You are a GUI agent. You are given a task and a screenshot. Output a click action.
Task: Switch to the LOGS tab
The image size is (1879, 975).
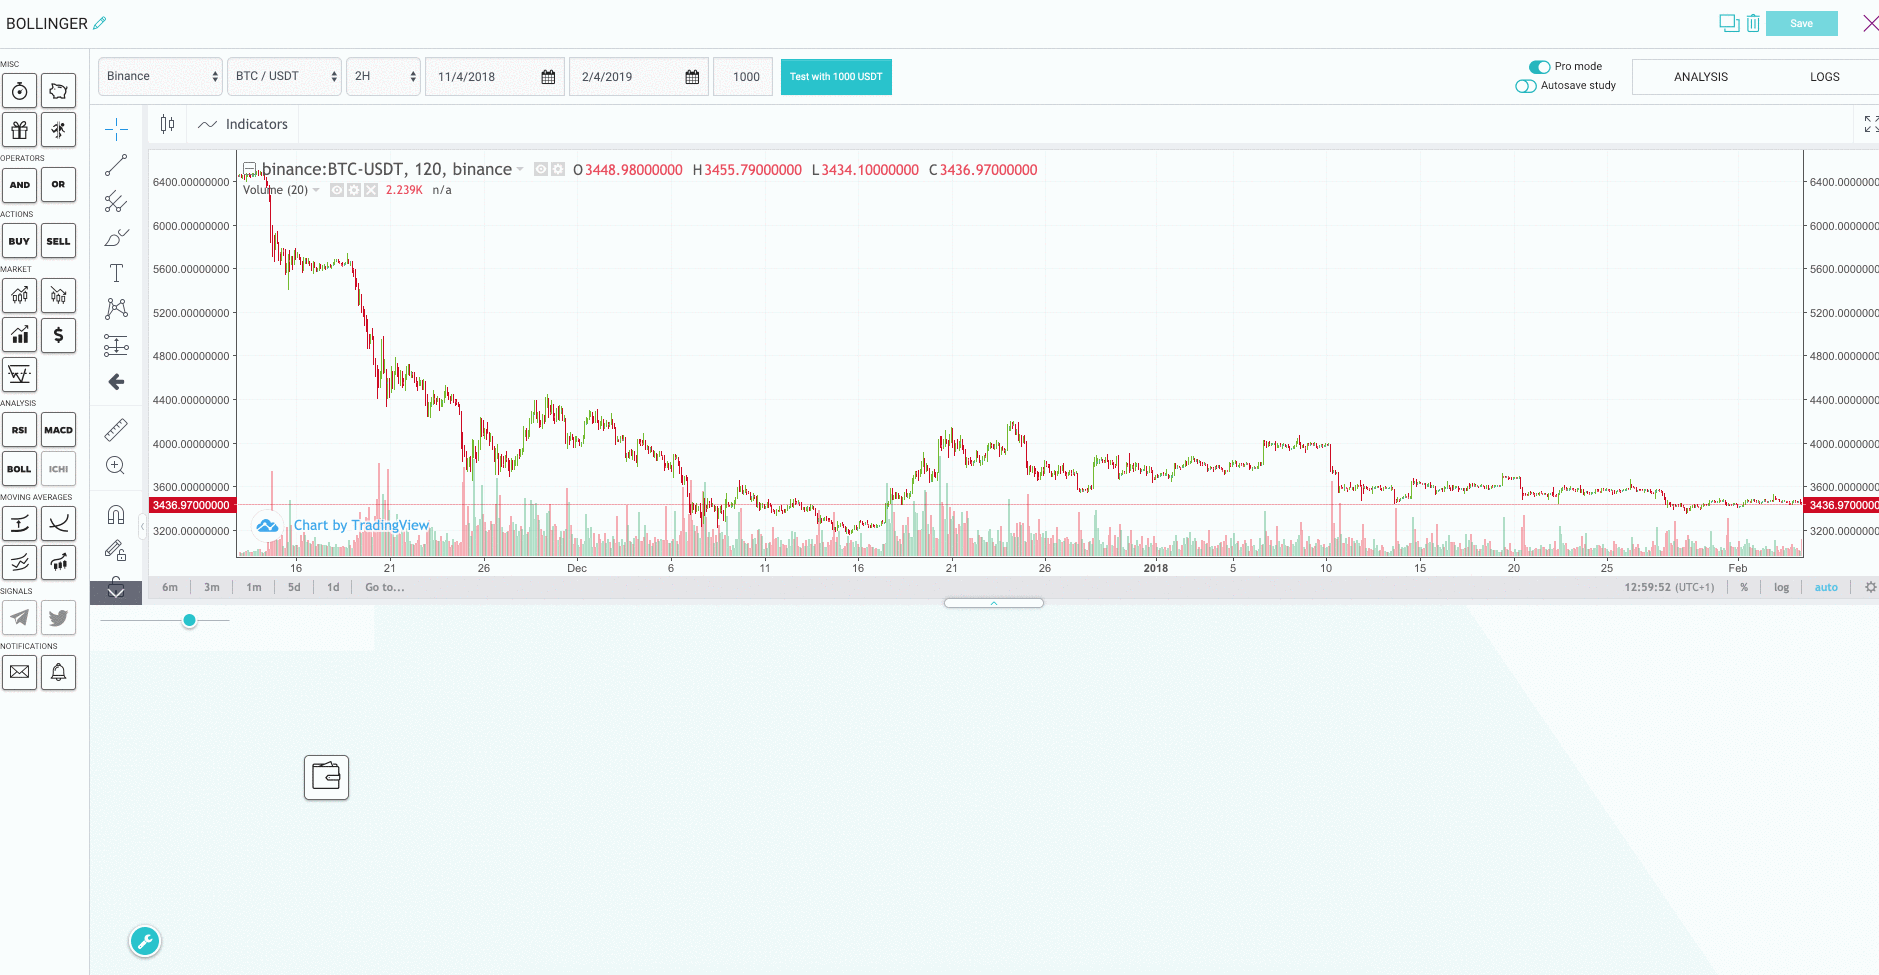pyautogui.click(x=1824, y=77)
